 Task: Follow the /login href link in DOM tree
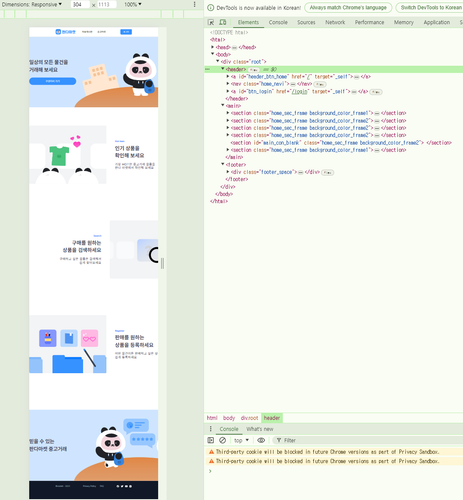(300, 91)
